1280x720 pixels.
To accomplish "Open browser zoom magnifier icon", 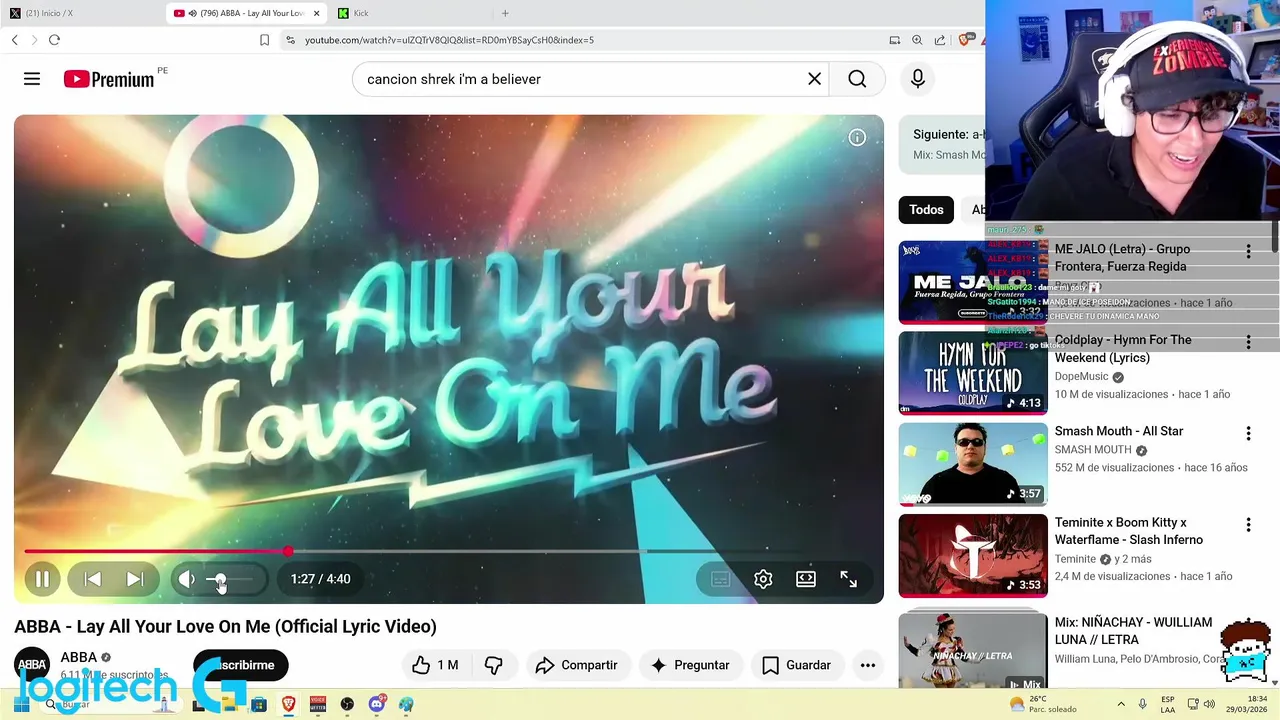I will (x=917, y=40).
